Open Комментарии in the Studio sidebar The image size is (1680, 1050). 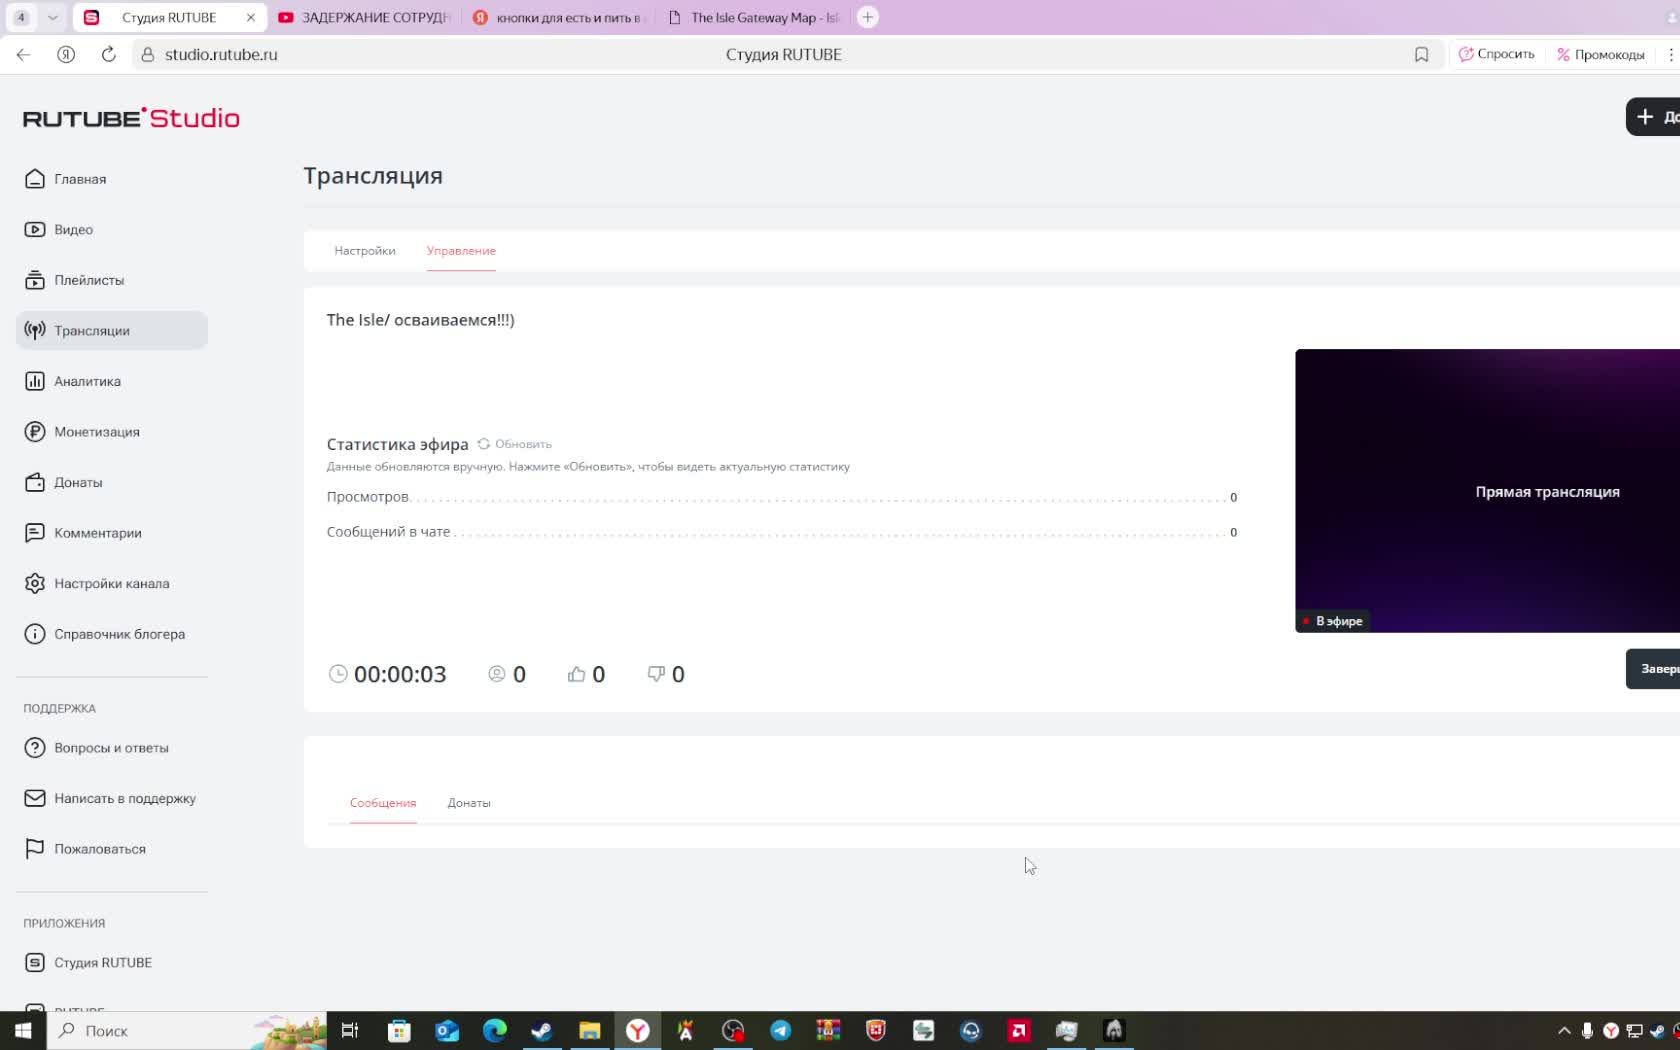(x=83, y=533)
